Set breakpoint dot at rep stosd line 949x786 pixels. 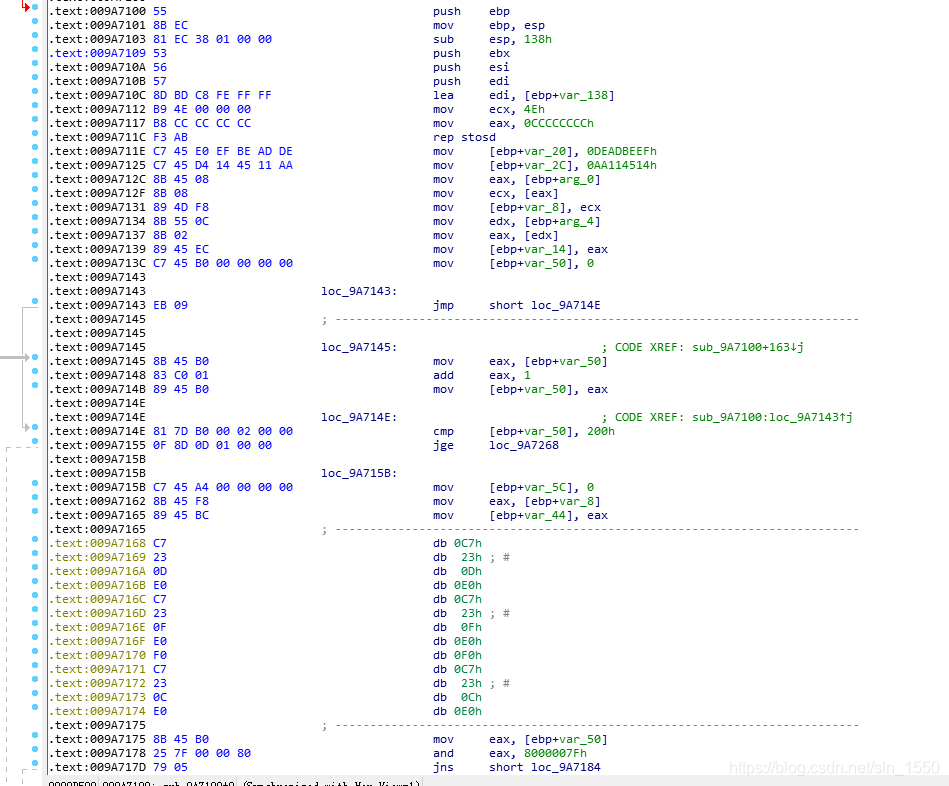[35, 133]
